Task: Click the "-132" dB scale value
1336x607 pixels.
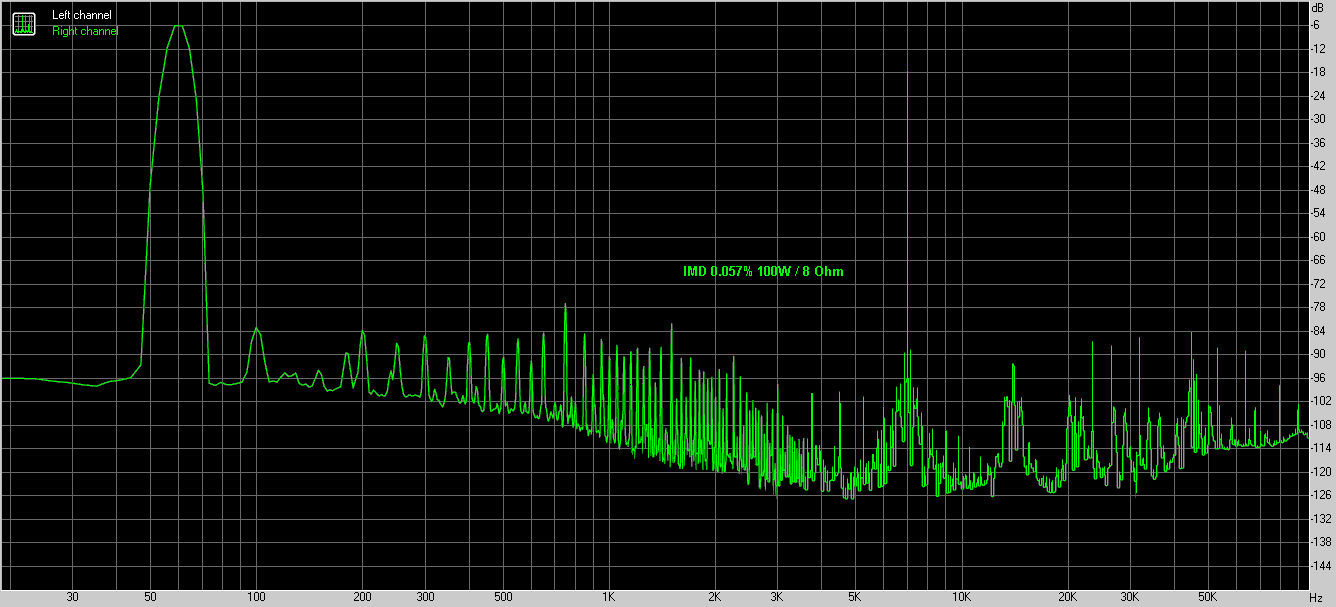Action: point(1322,519)
